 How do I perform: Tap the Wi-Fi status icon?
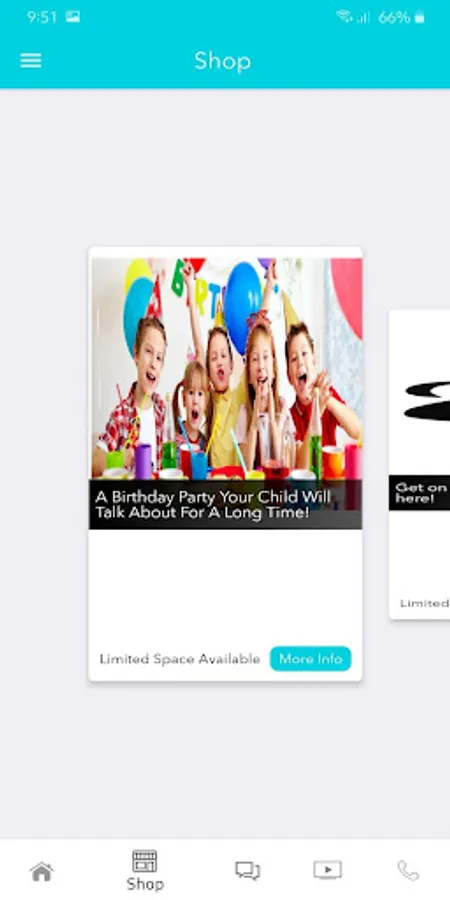tap(344, 17)
